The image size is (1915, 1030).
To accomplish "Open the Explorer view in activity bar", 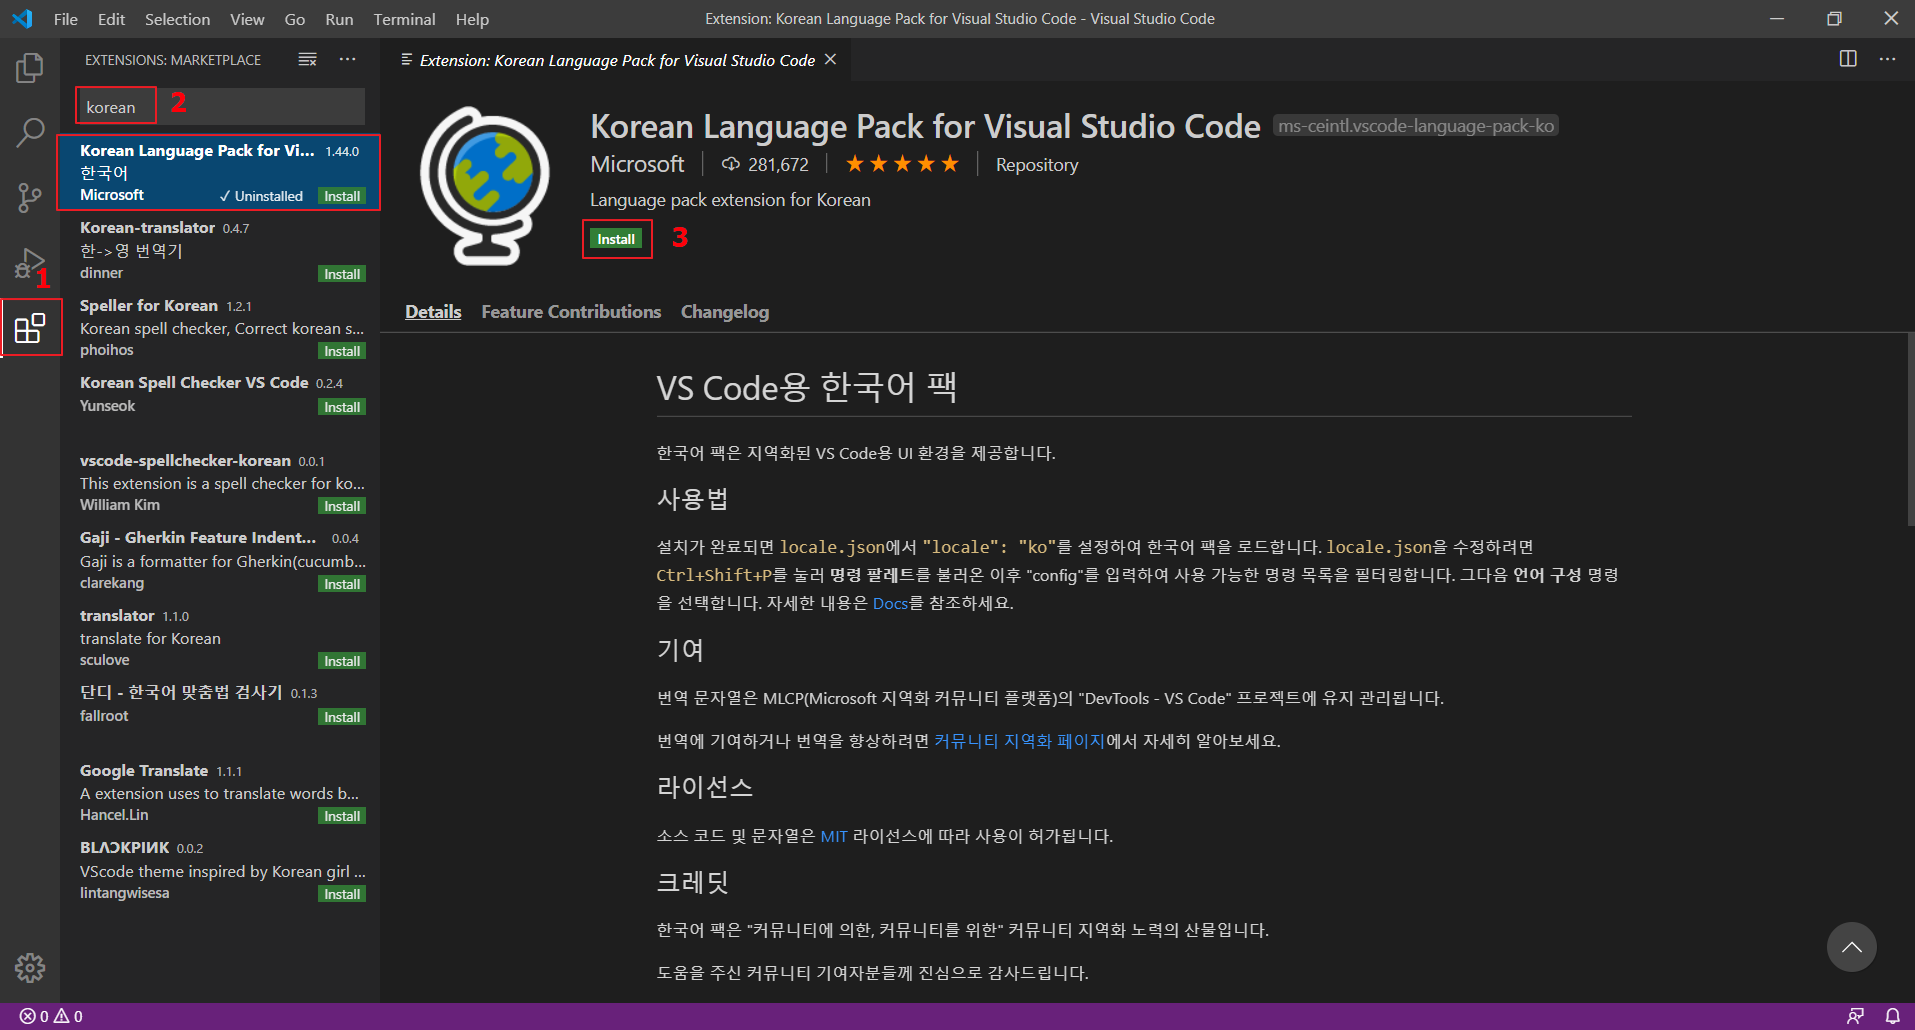I will click(30, 68).
